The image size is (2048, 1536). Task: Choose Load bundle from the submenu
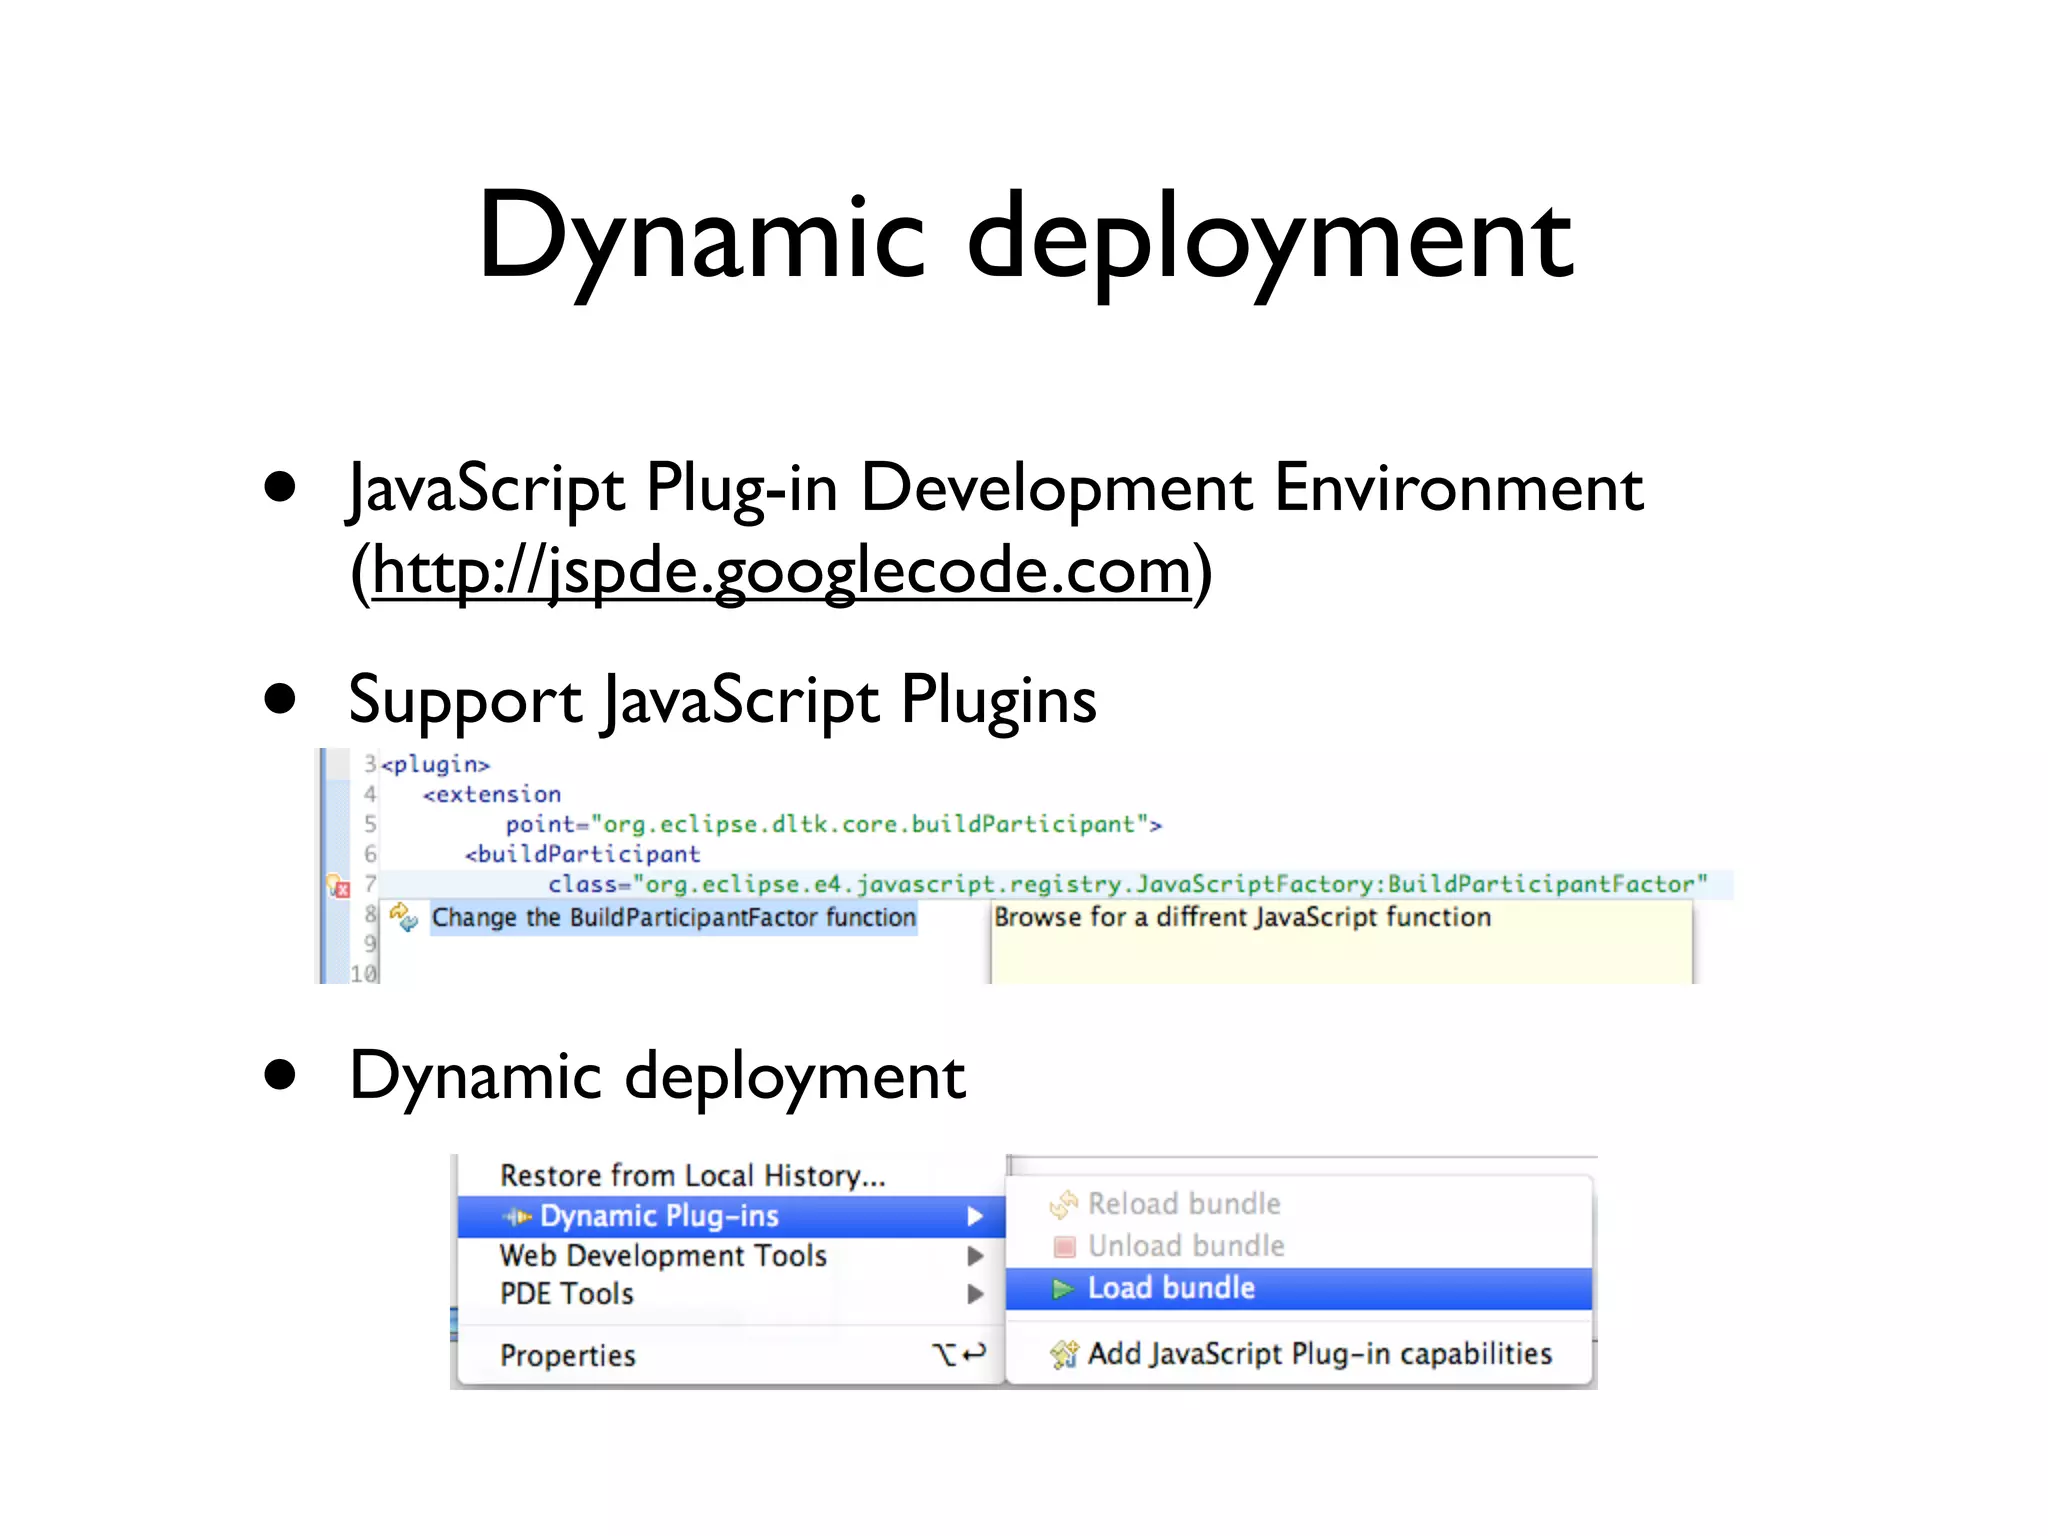click(1299, 1288)
